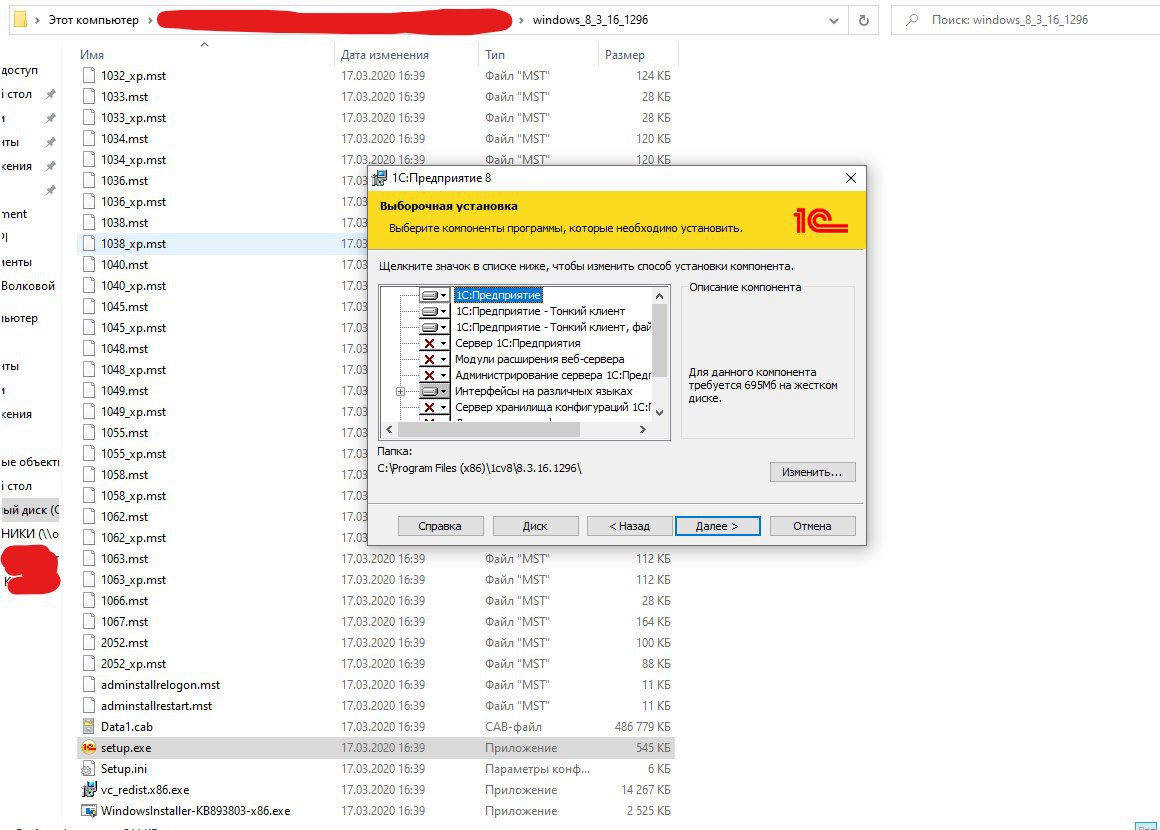Image resolution: width=1160 pixels, height=830 pixels.
Task: Click the file icon of 1045.mst
Action: point(89,306)
